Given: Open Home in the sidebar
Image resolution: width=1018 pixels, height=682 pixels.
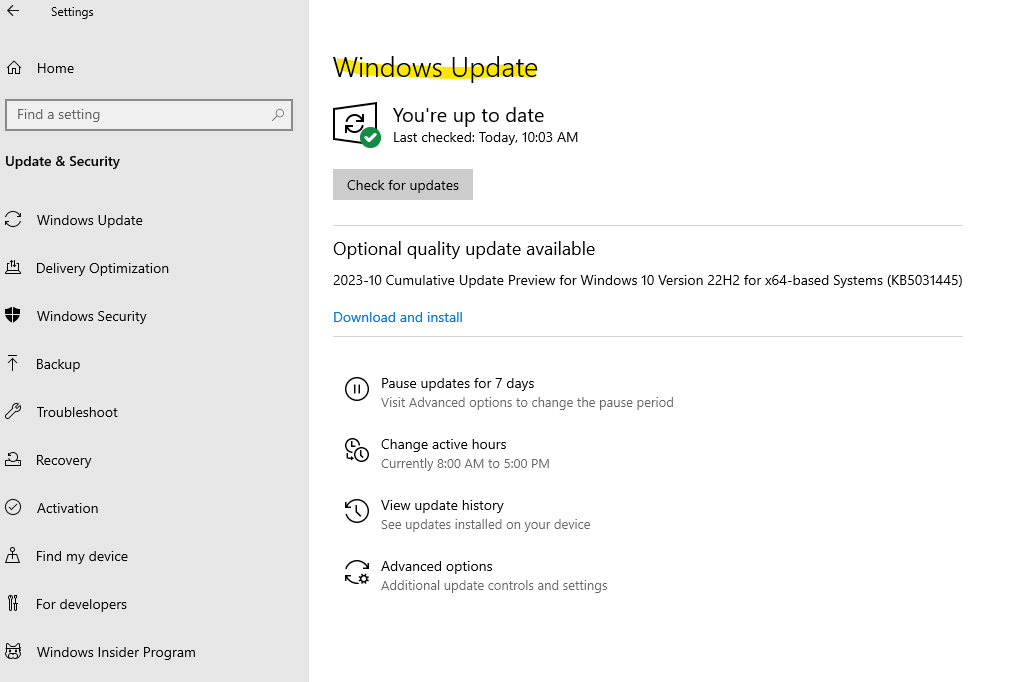Looking at the screenshot, I should (55, 68).
